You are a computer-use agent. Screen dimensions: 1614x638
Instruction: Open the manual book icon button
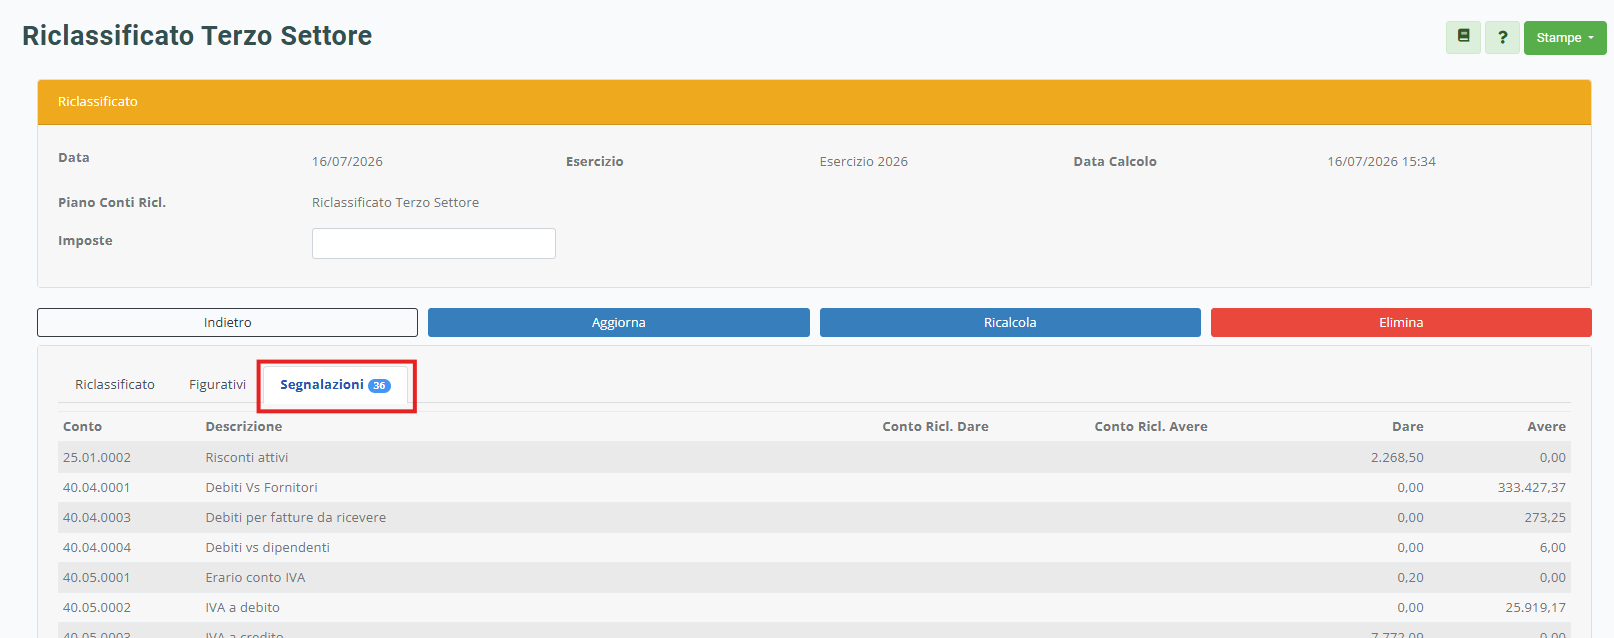1463,37
